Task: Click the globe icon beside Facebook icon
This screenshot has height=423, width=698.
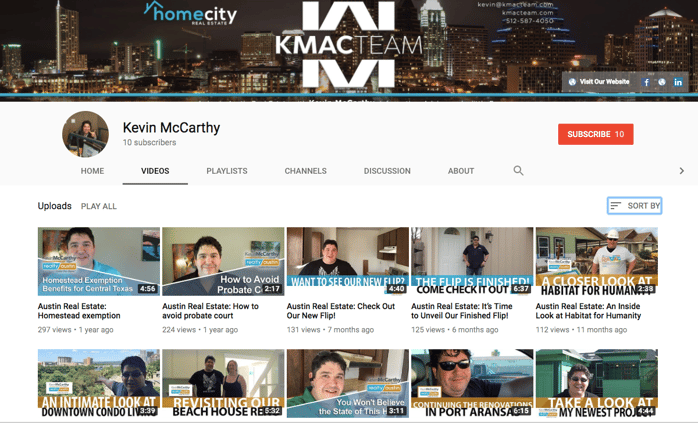Action: point(662,82)
